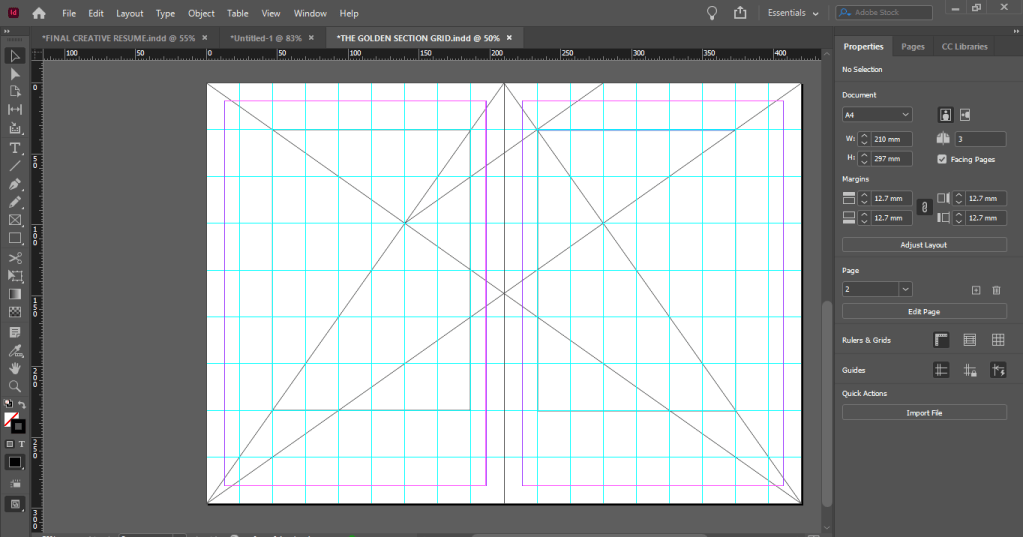Switch to FINAL CREATIVE RESUME.indd tab
The width and height of the screenshot is (1023, 537).
coord(118,37)
